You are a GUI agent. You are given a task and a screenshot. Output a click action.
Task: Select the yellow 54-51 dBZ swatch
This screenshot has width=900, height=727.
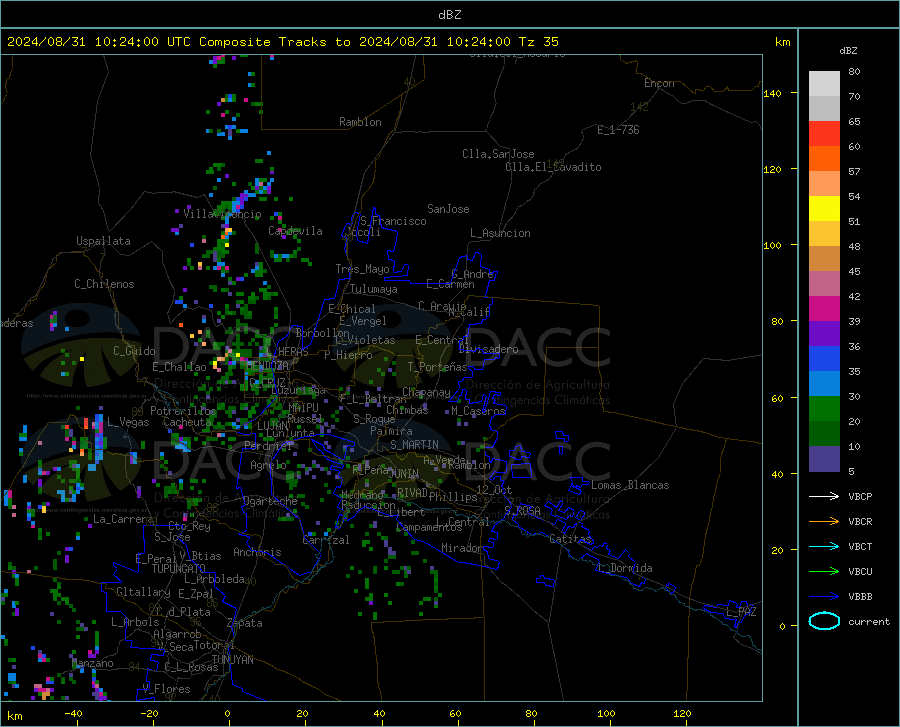(824, 209)
